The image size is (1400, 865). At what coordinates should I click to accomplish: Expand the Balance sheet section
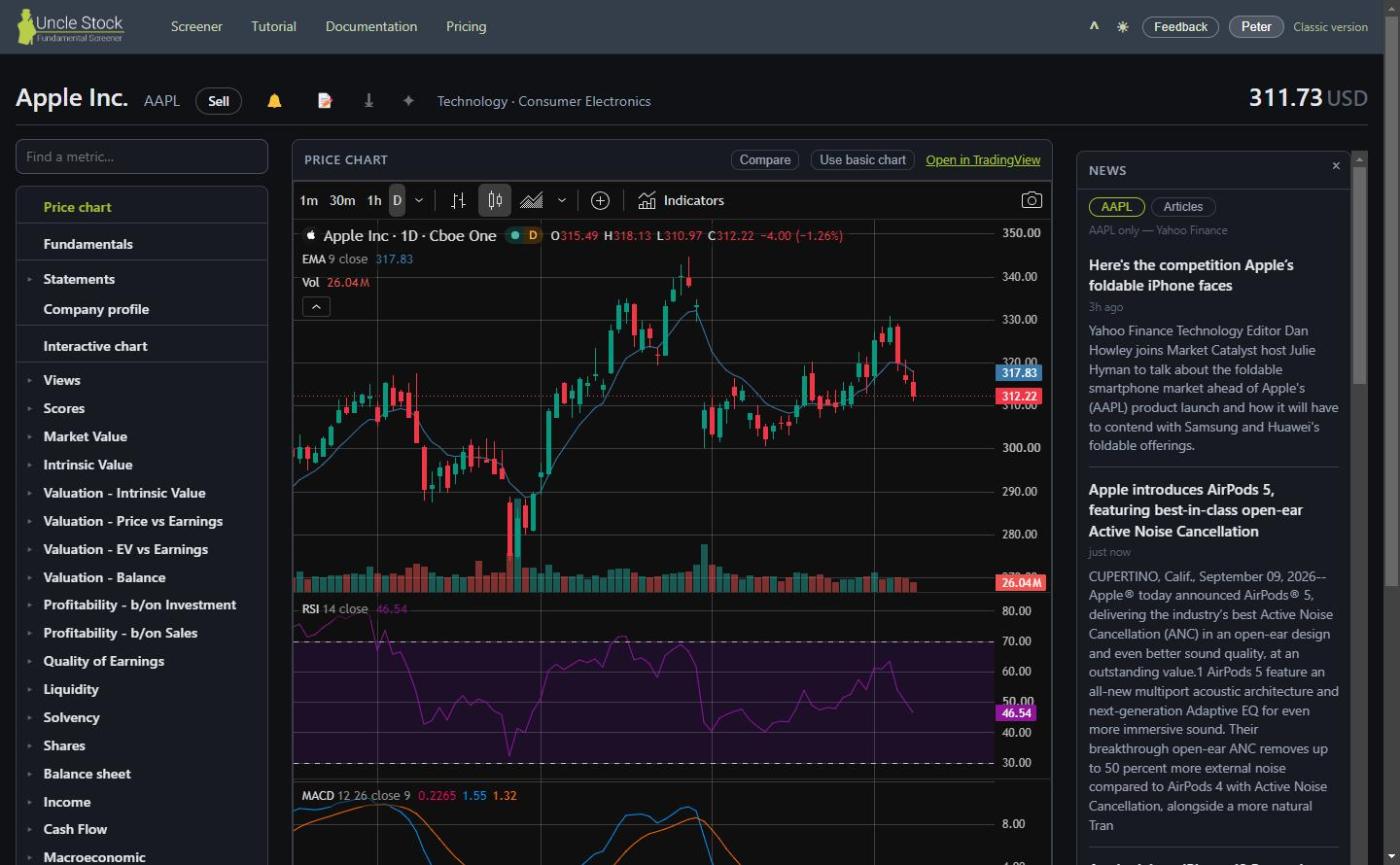87,774
